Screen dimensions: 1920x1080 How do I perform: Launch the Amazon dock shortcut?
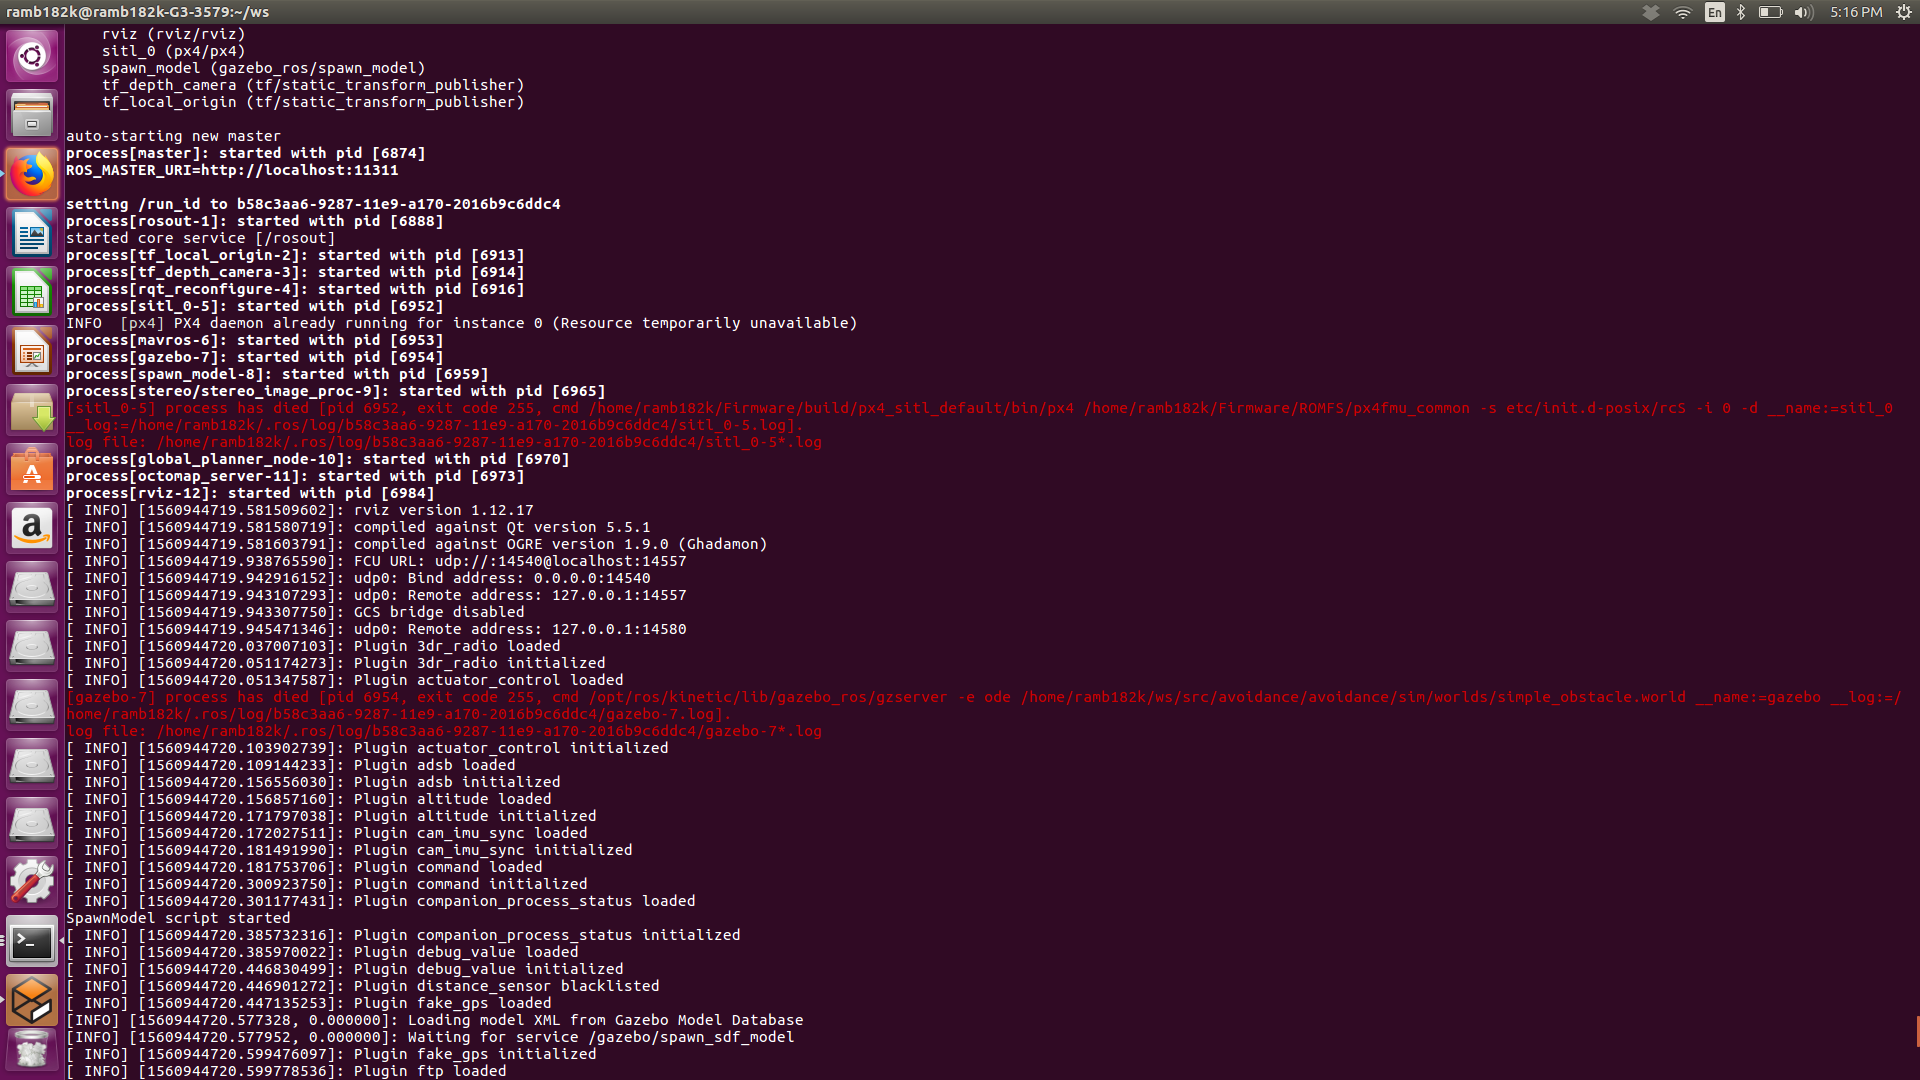[32, 528]
